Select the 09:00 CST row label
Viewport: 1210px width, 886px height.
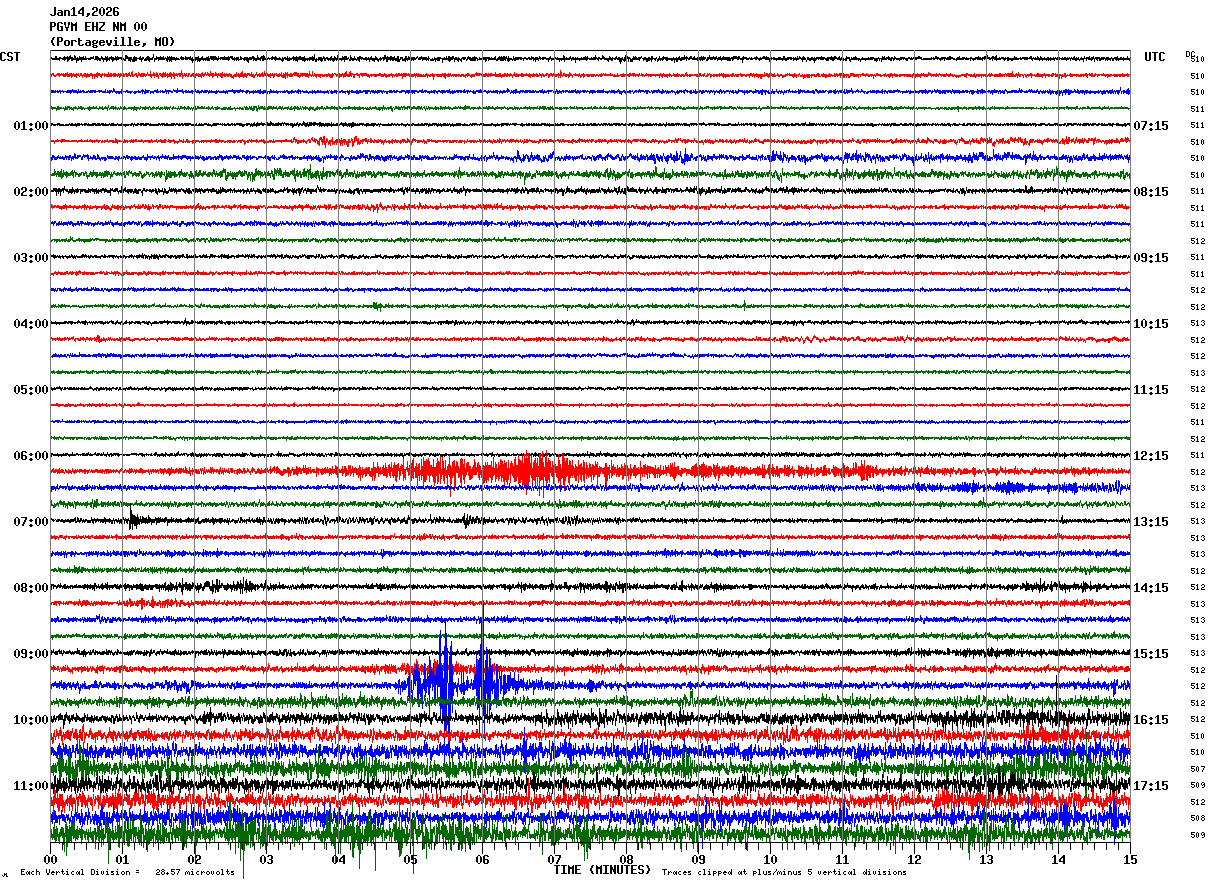pyautogui.click(x=31, y=654)
